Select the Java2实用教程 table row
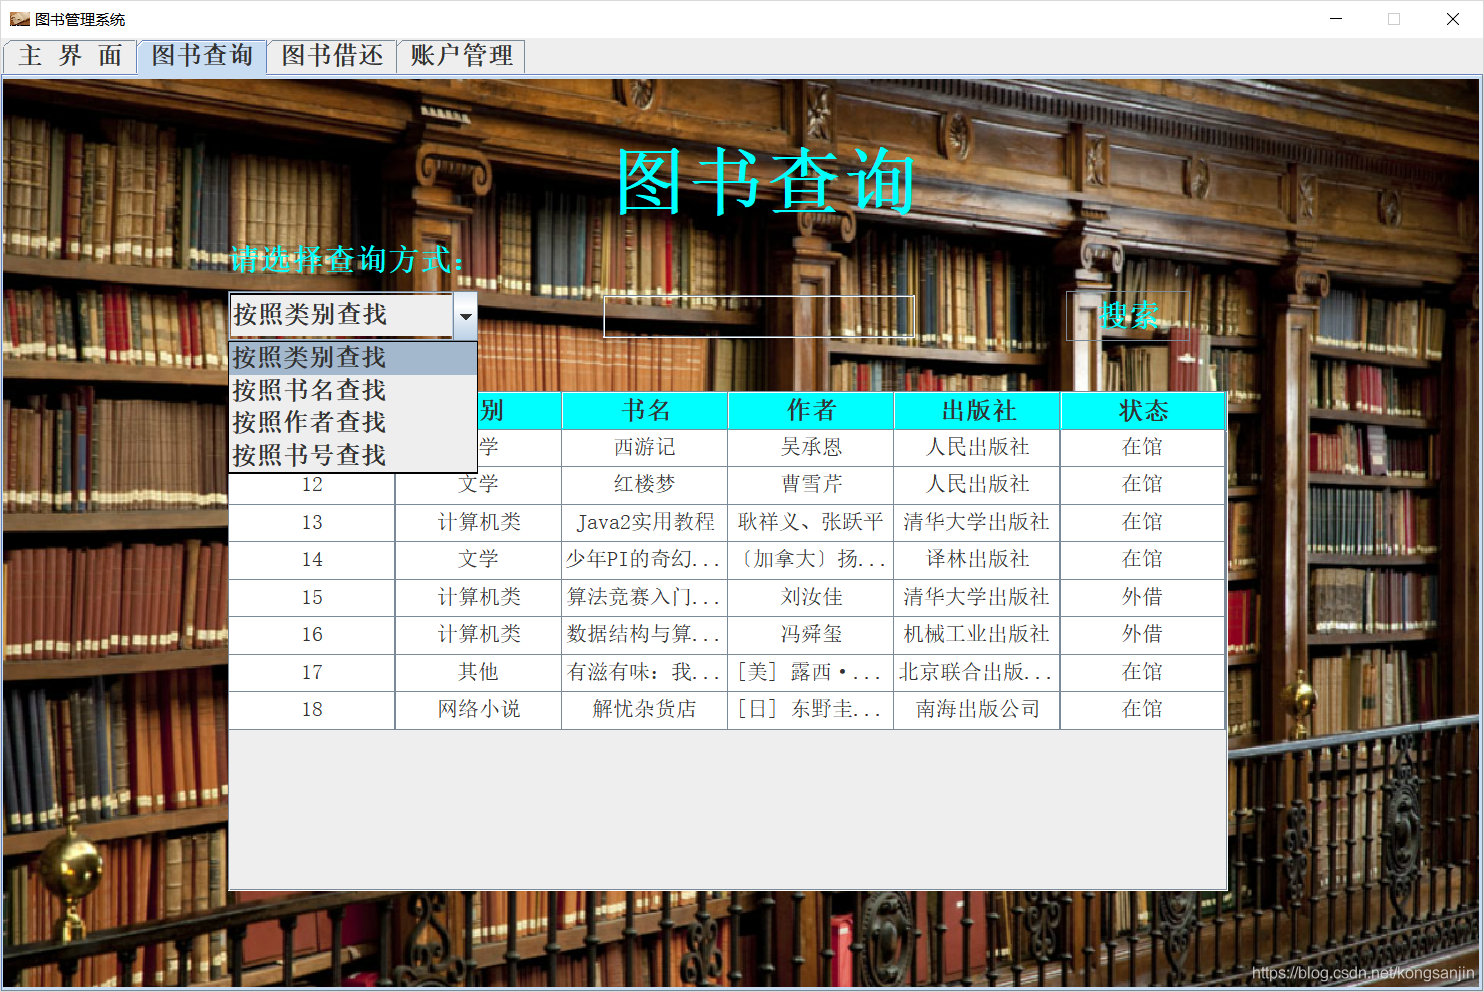The image size is (1484, 992). (x=644, y=522)
